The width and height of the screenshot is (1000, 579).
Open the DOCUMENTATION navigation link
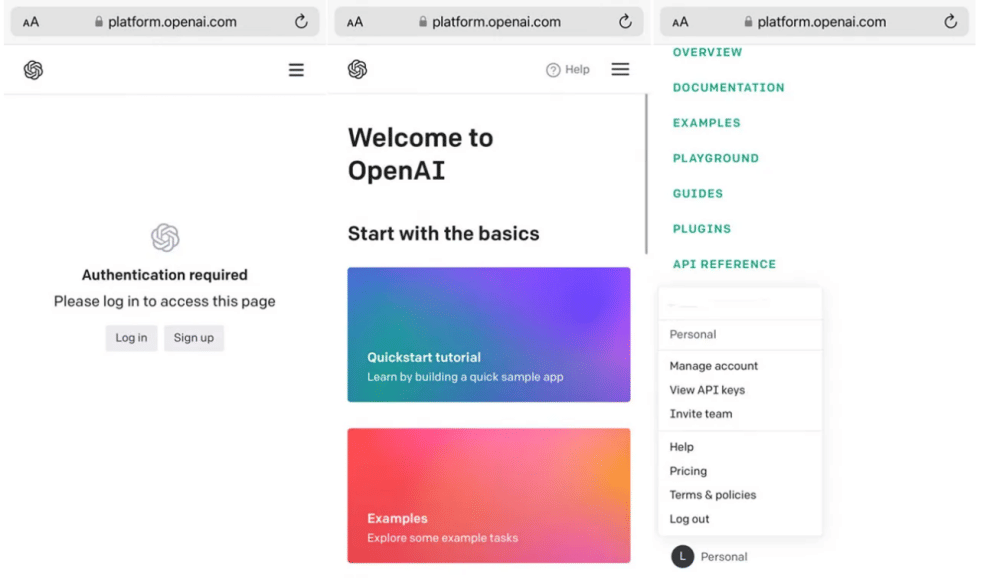tap(728, 88)
